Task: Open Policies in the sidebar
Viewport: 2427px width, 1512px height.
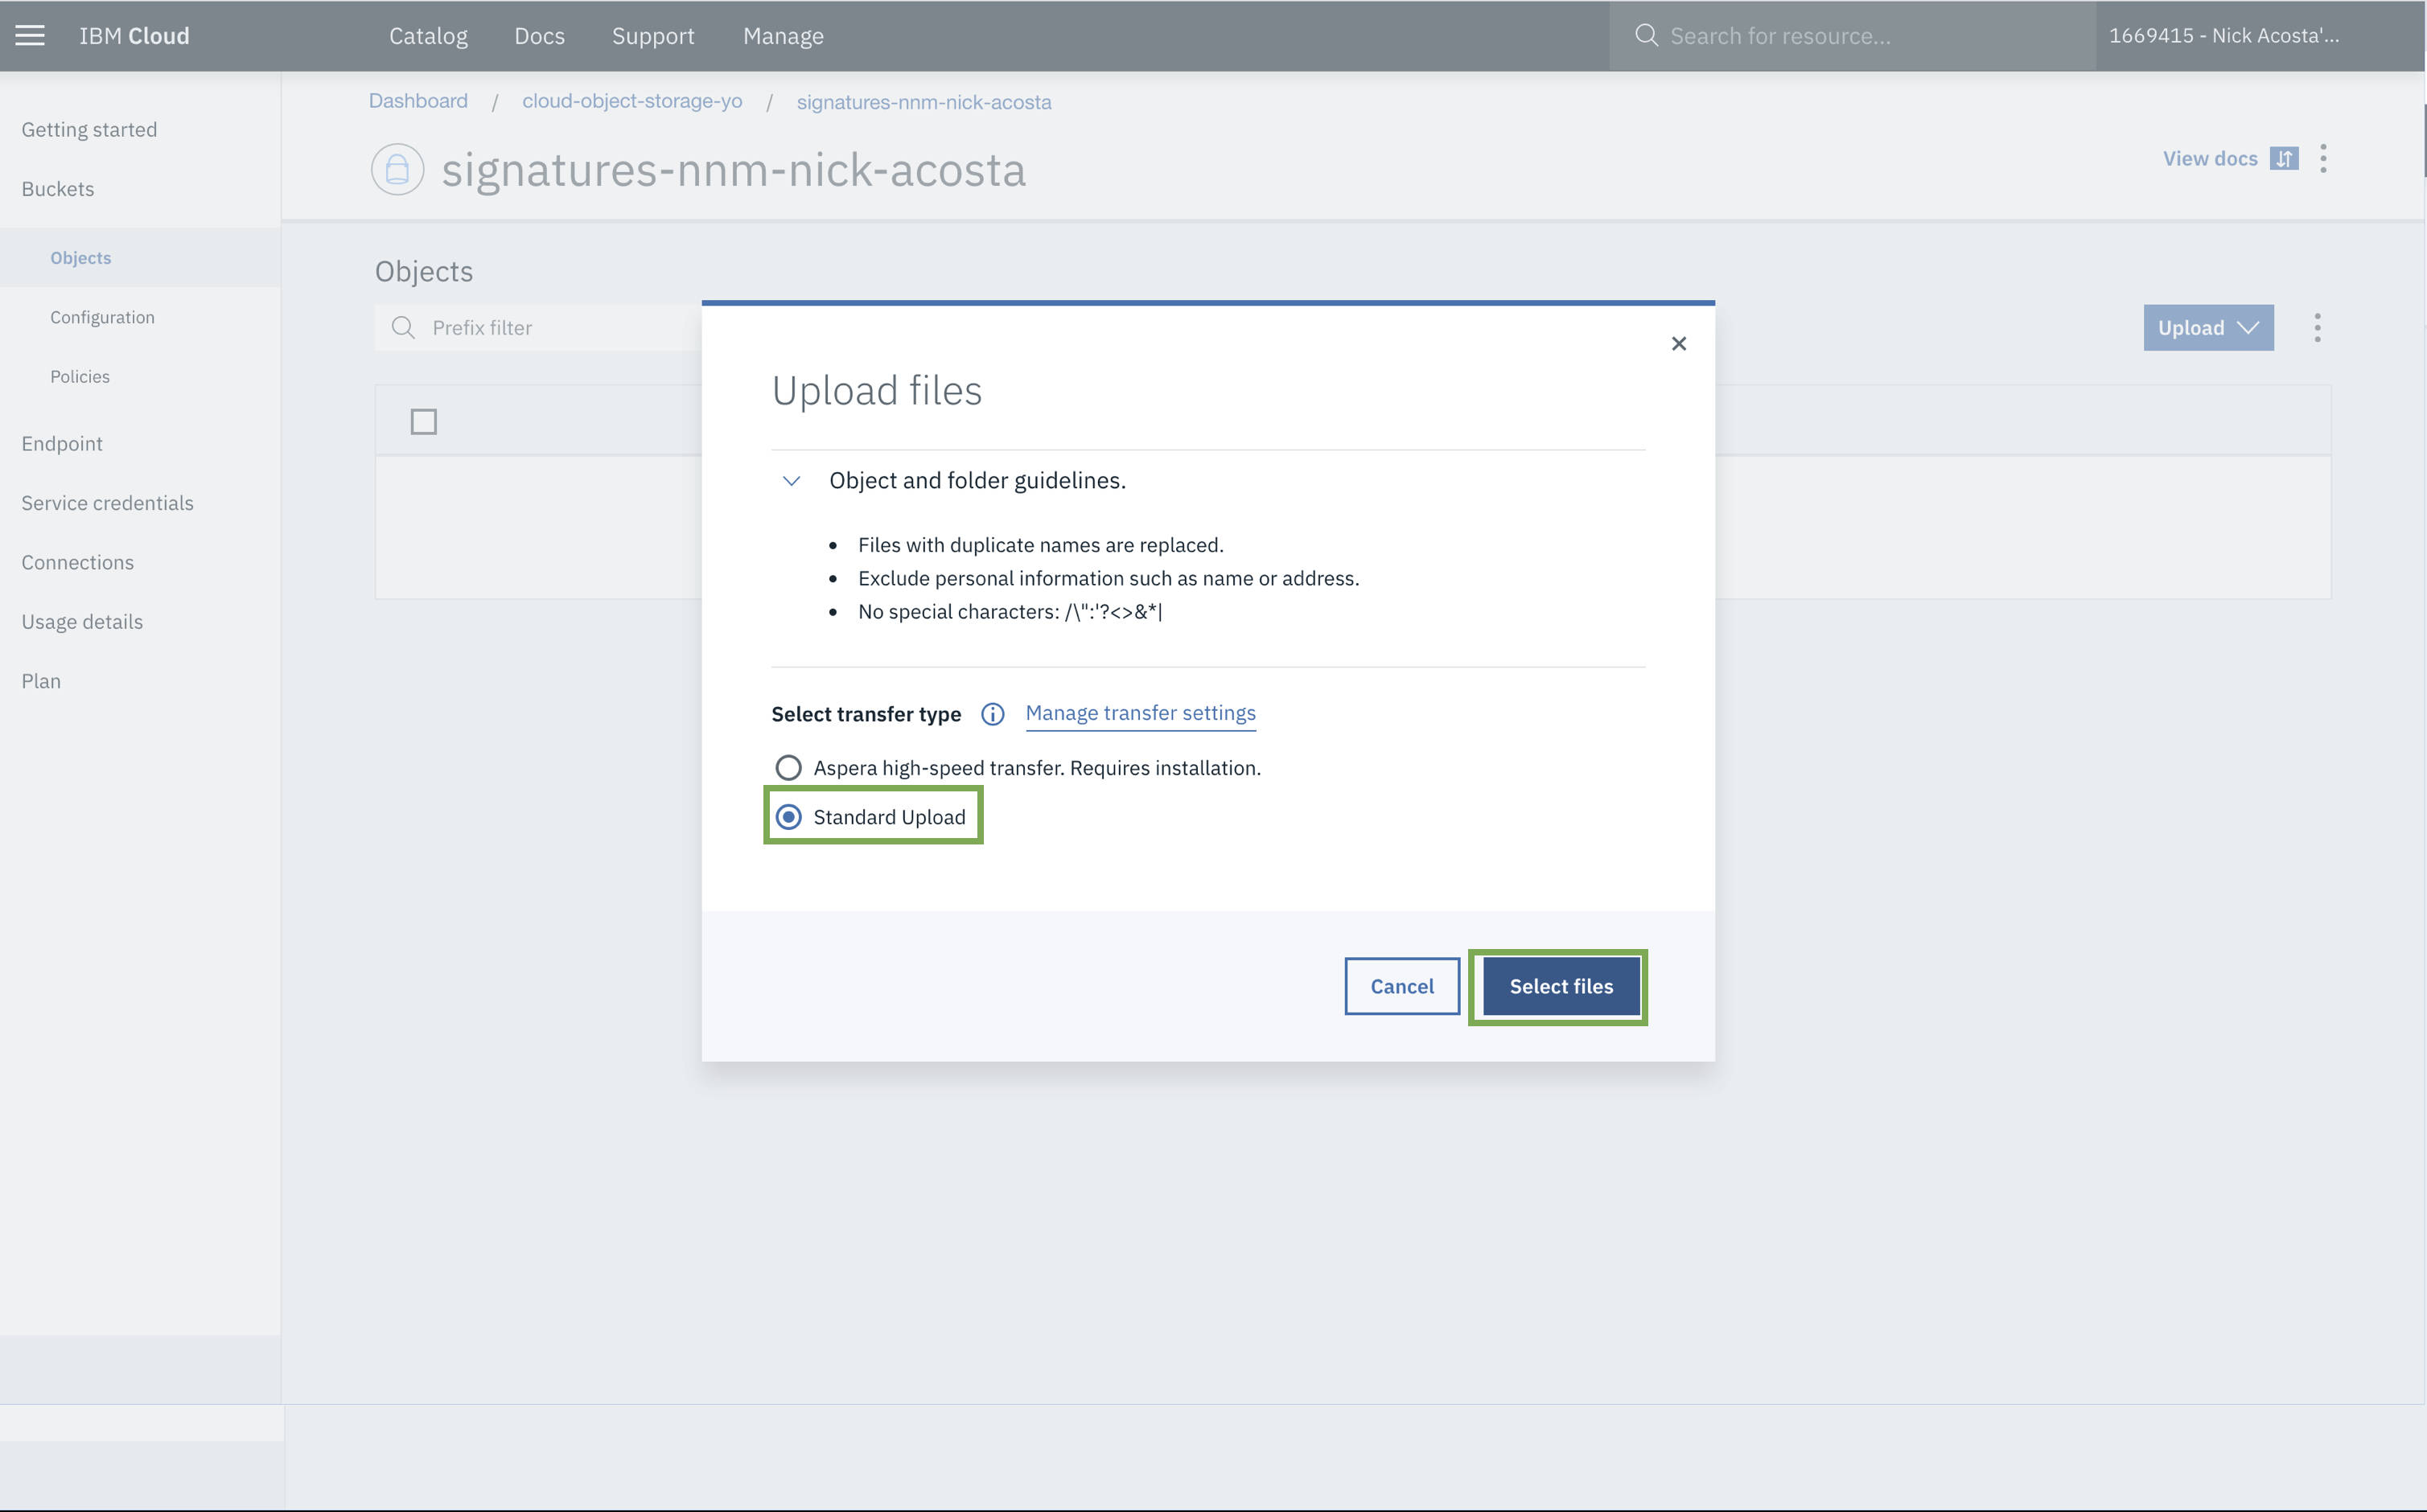Action: [x=80, y=377]
